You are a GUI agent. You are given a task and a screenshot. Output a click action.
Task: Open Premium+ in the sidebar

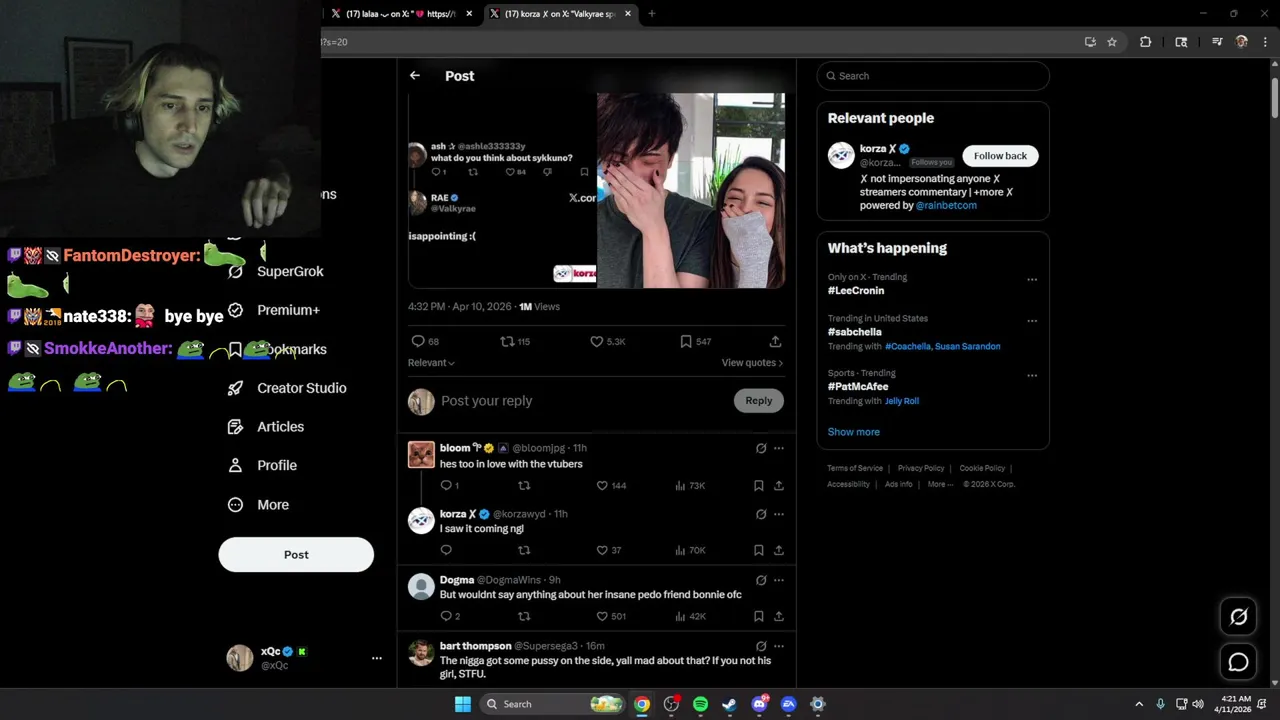coord(274,310)
